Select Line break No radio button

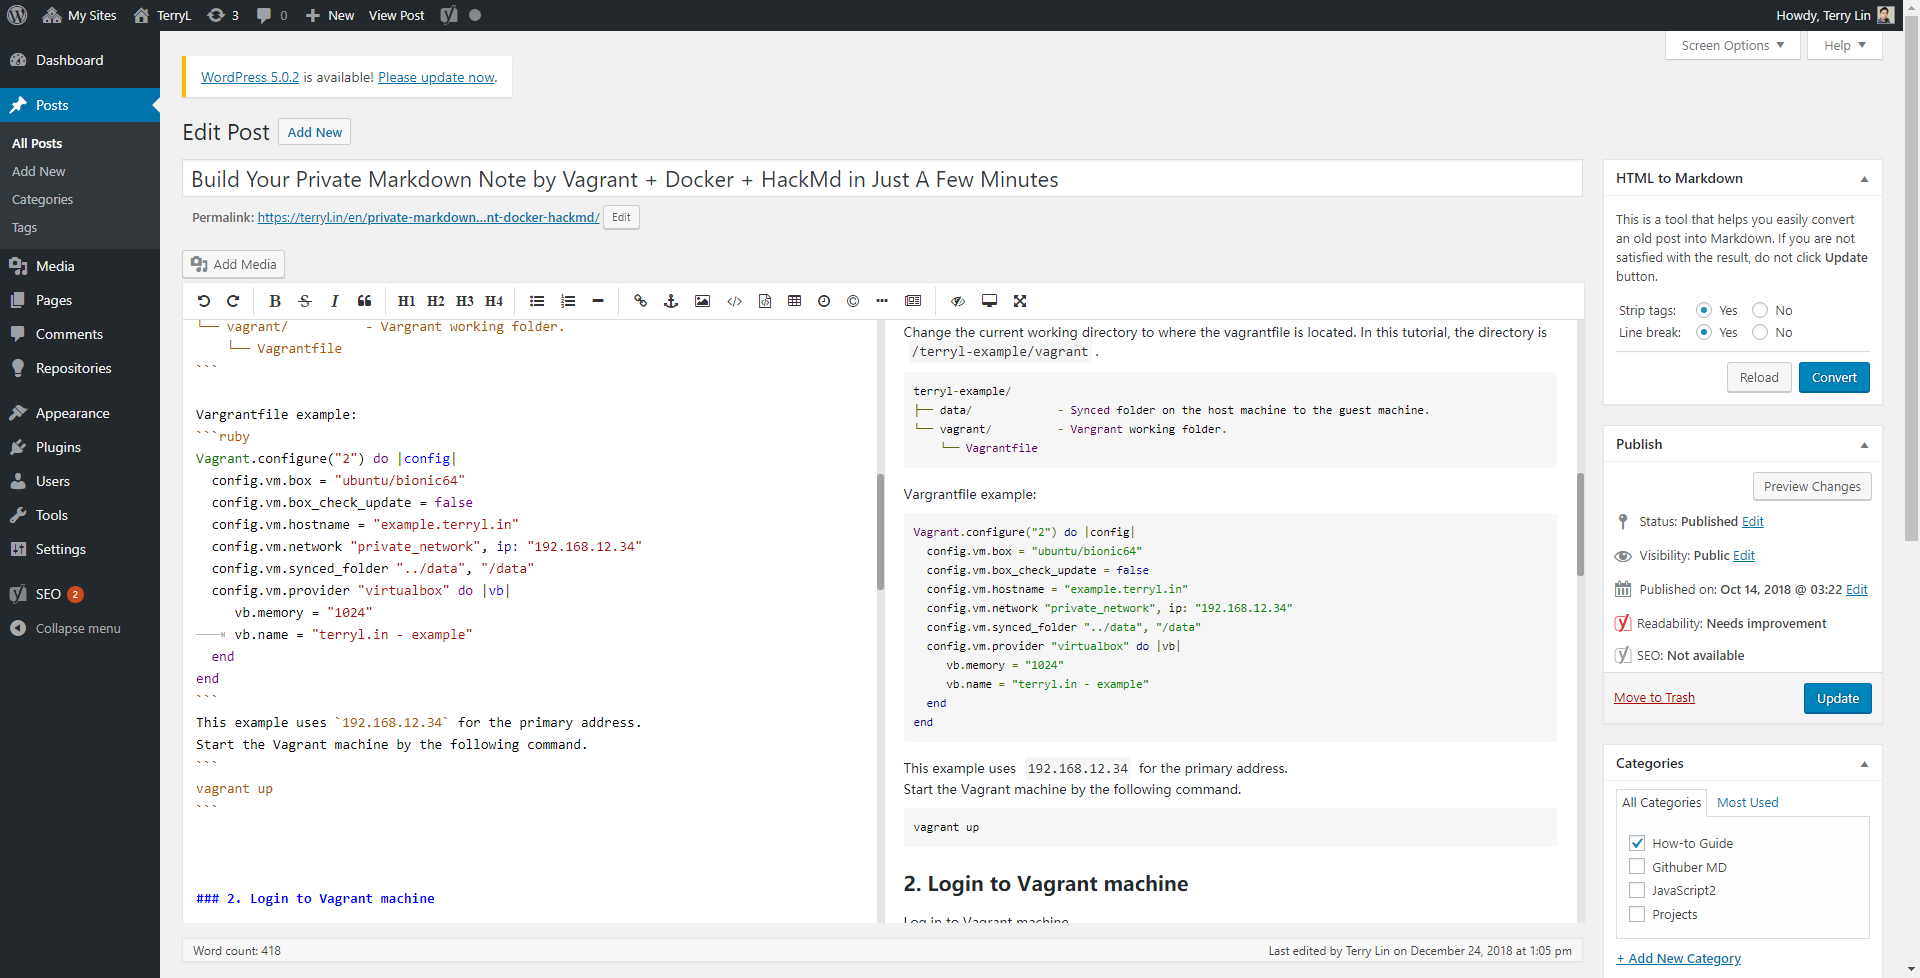(1760, 332)
